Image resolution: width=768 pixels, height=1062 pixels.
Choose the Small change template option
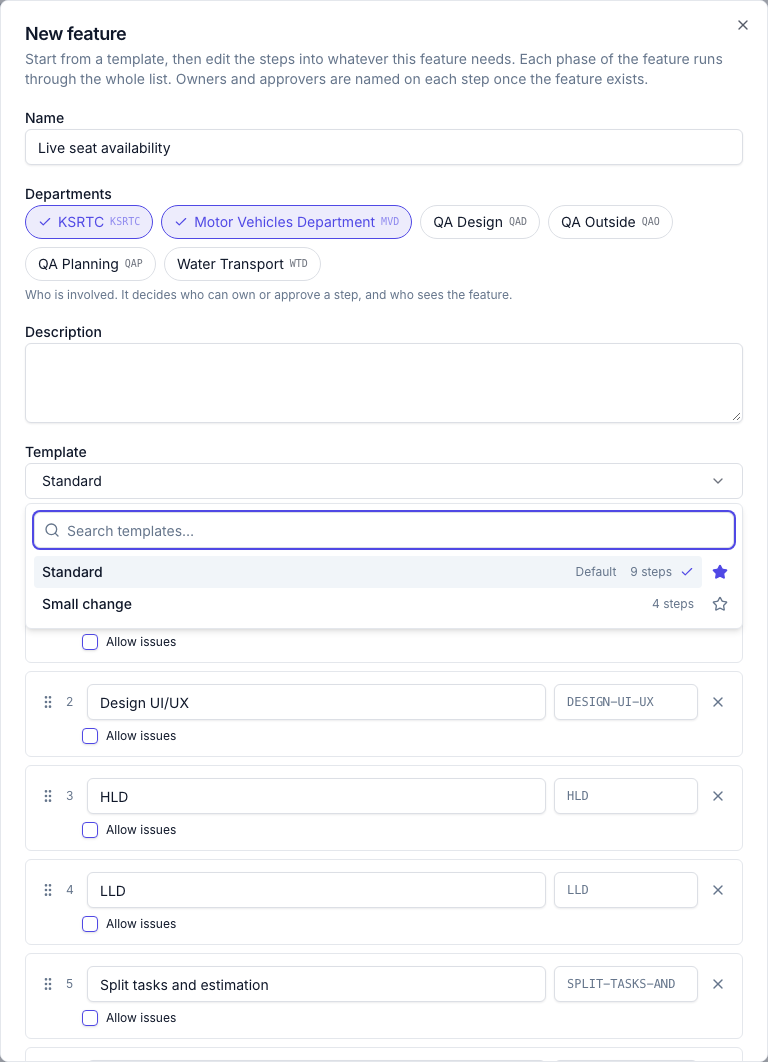click(x=368, y=604)
